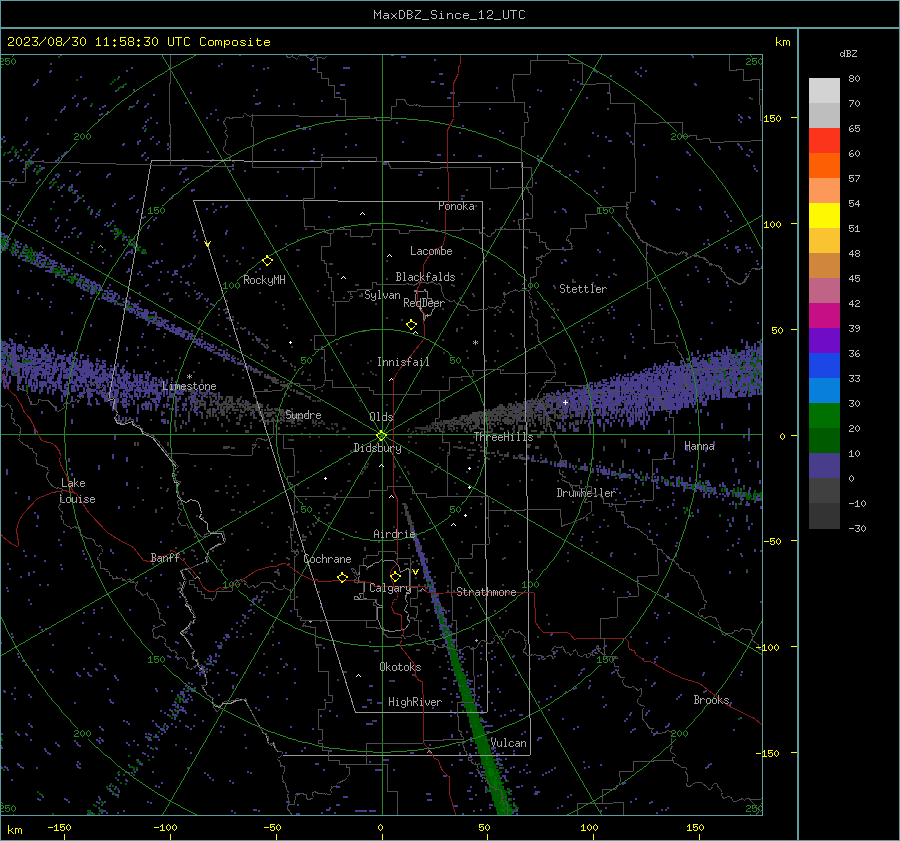This screenshot has height=841, width=900.
Task: Click the legend value 42
Action: 855,304
